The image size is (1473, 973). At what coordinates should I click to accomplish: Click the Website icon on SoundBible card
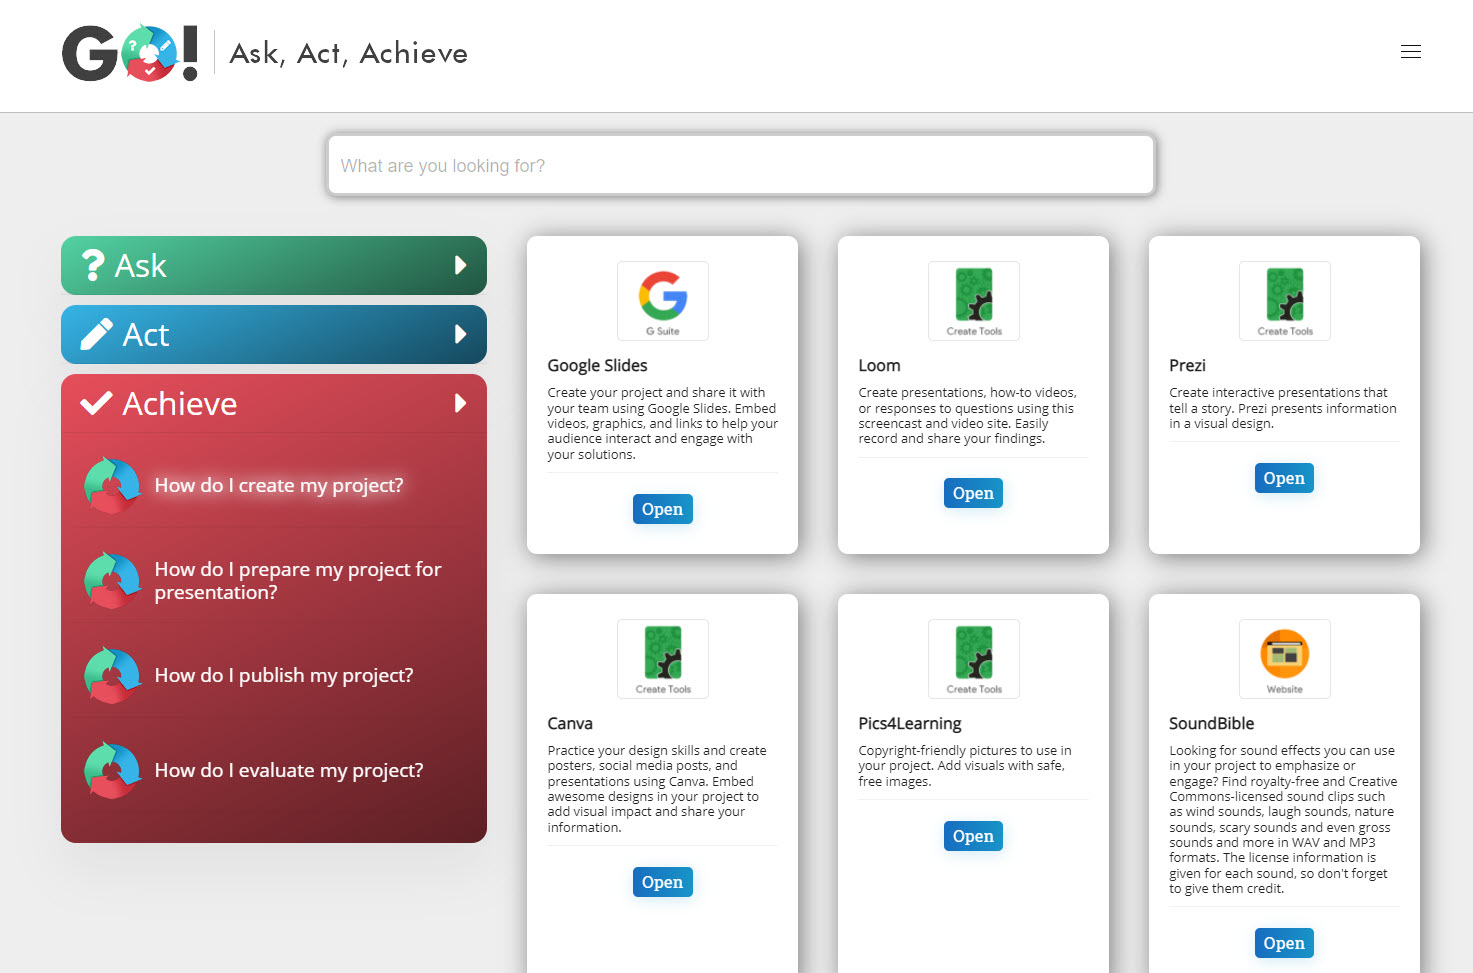(1285, 659)
